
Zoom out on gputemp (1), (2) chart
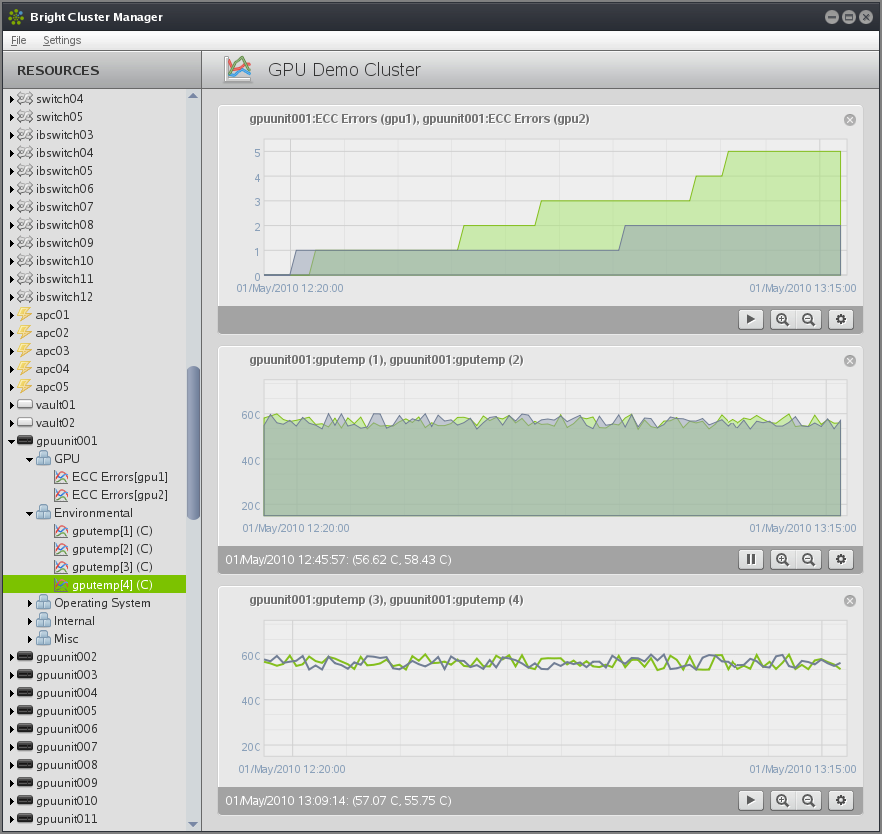pos(808,560)
